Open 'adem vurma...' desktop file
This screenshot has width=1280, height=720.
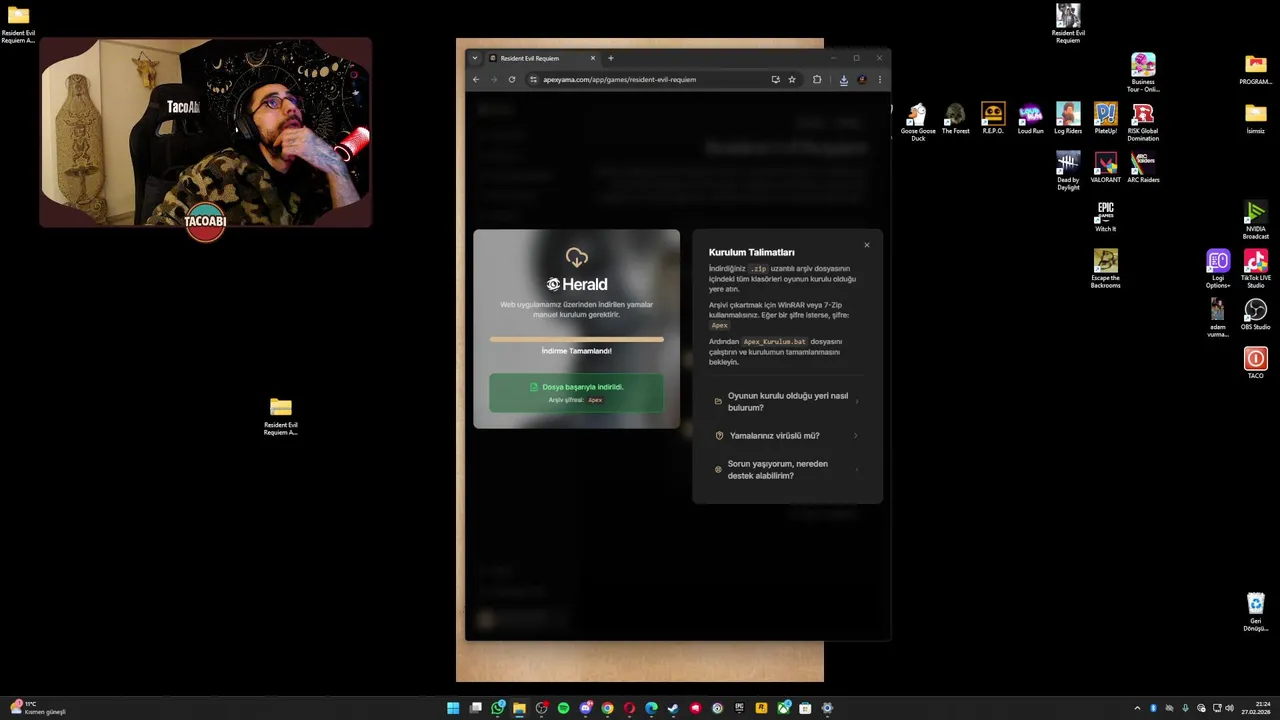click(x=1218, y=317)
